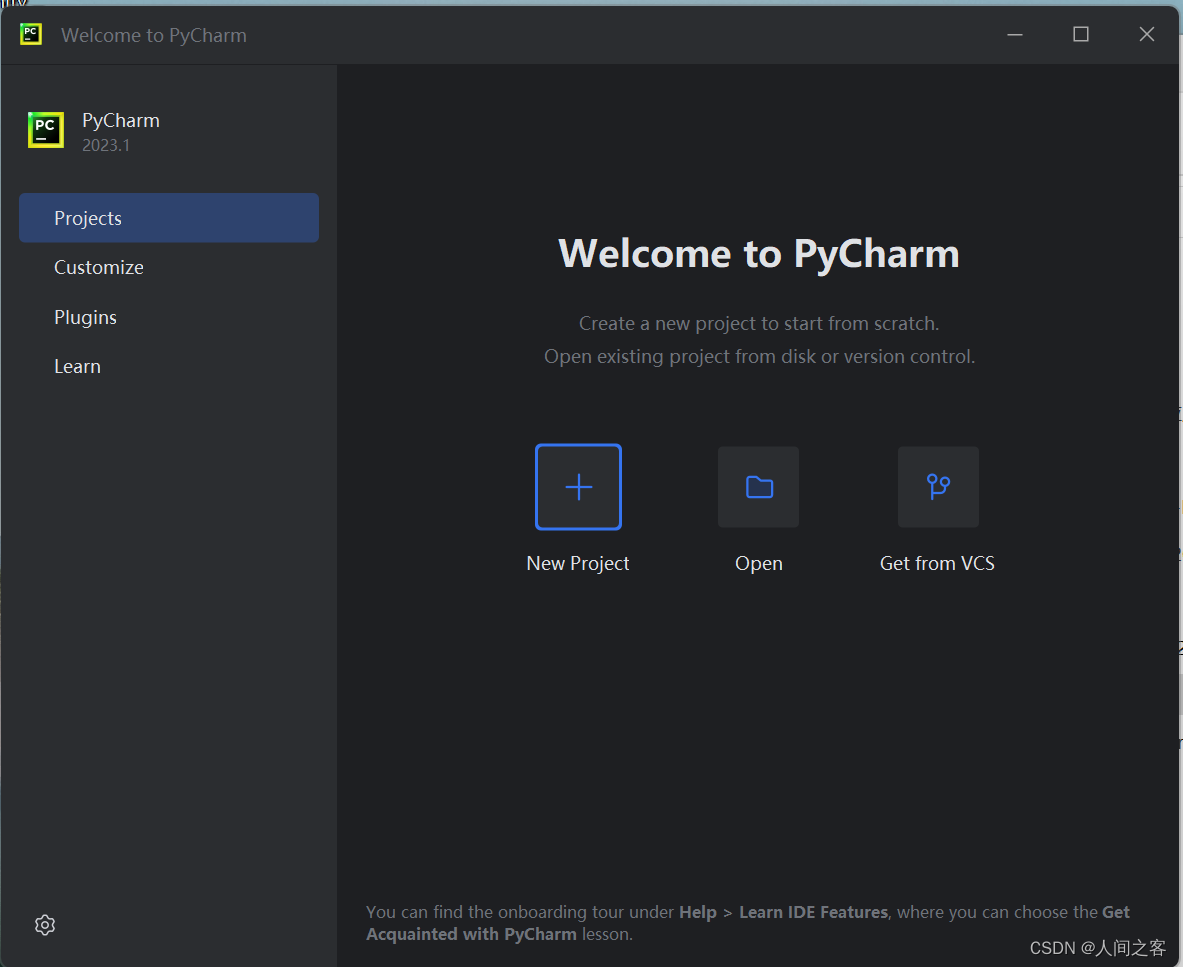
Task: Click the Get from VCS branch icon
Action: [x=938, y=487]
